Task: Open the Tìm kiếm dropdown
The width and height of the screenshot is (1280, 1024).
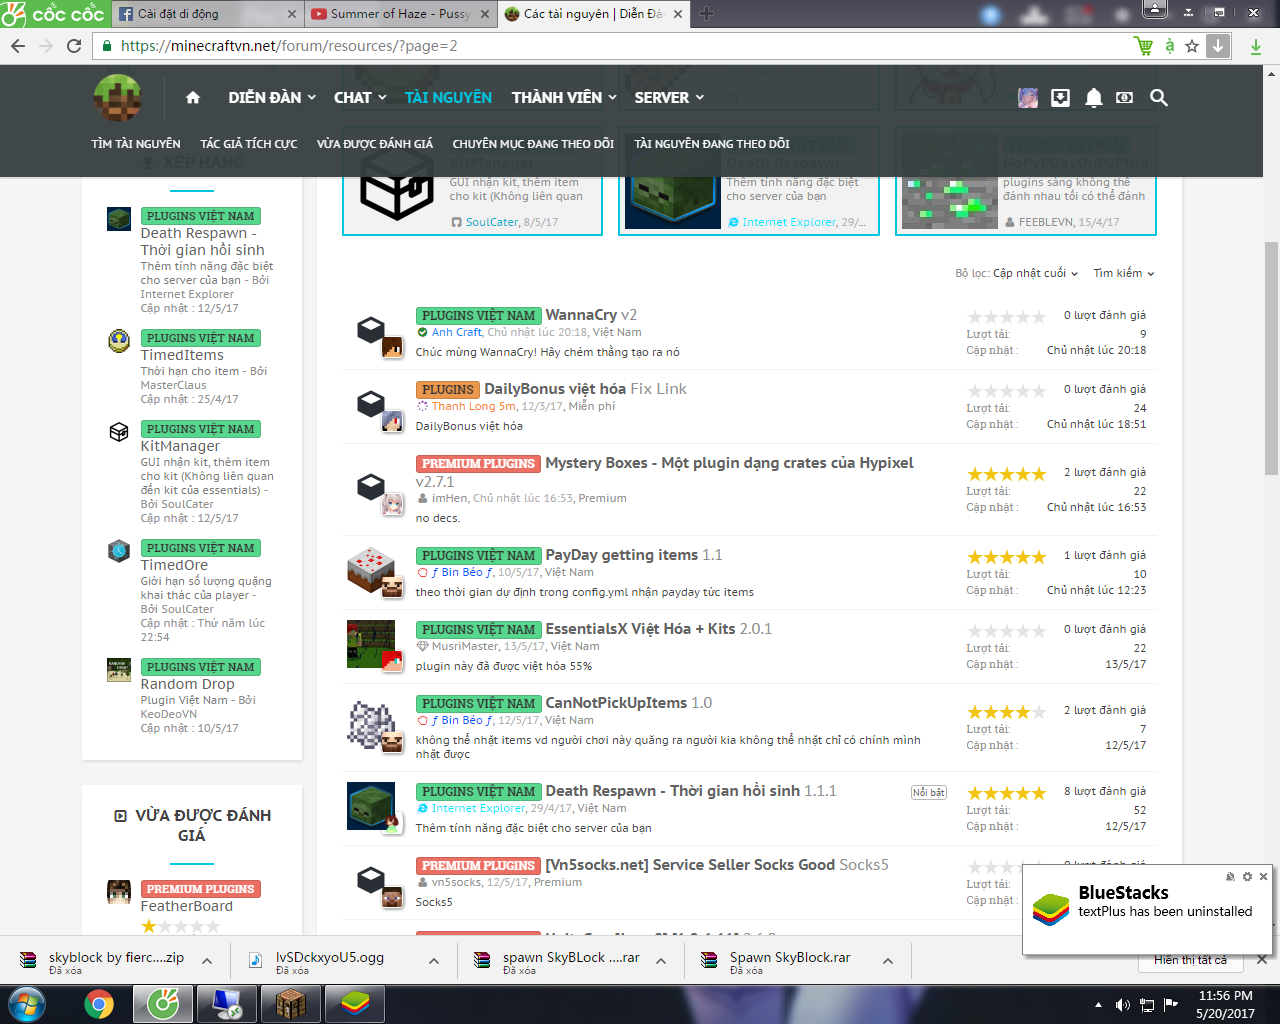Action: [x=1124, y=273]
